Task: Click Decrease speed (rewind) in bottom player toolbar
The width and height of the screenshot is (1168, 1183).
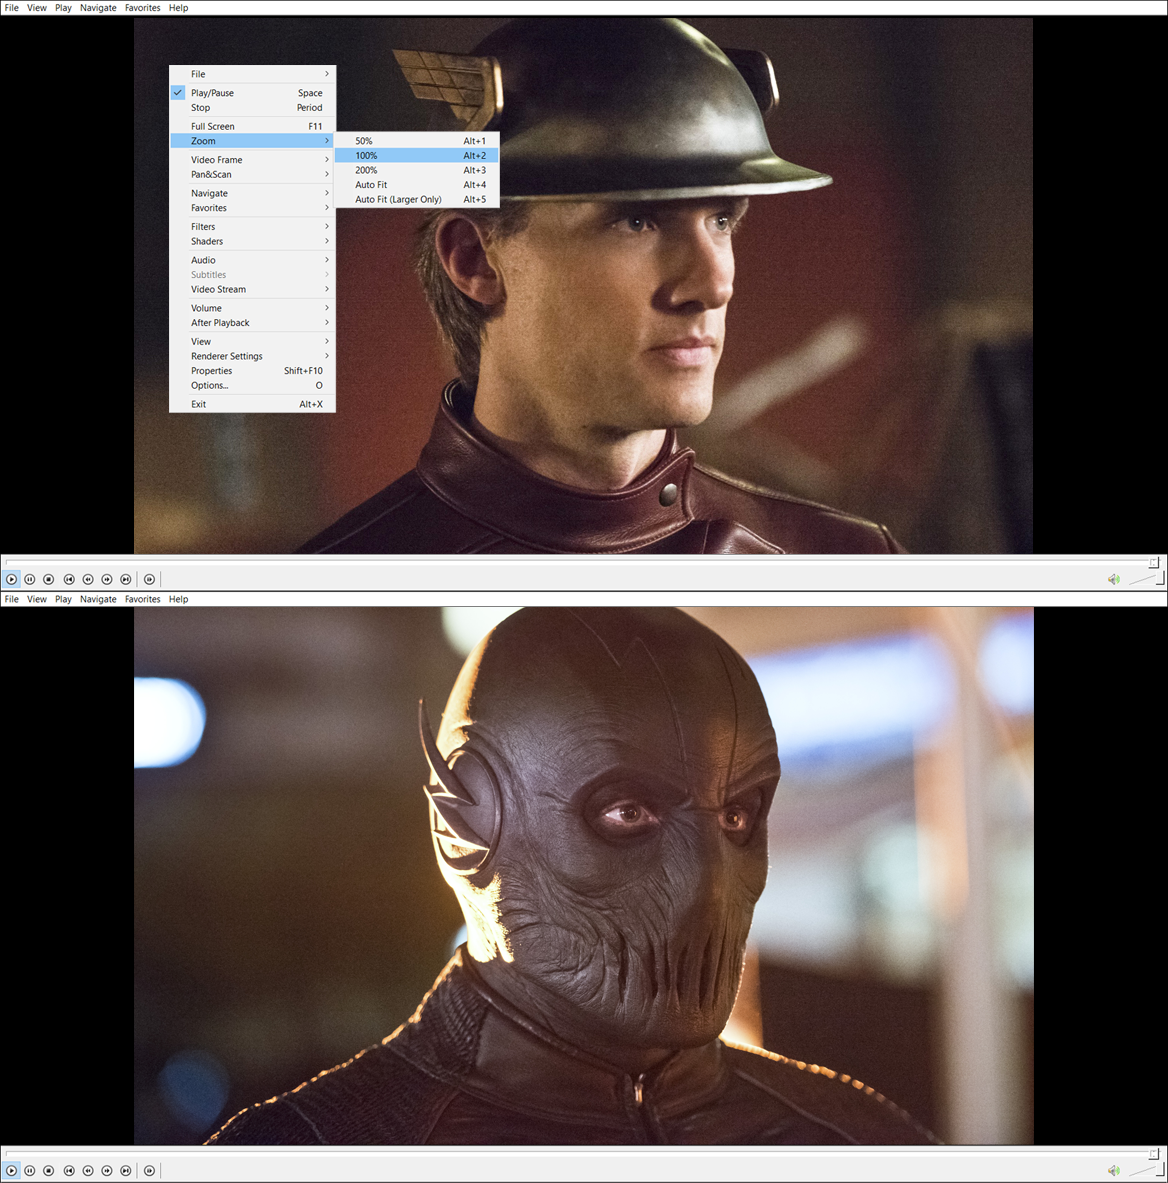Action: (88, 1171)
